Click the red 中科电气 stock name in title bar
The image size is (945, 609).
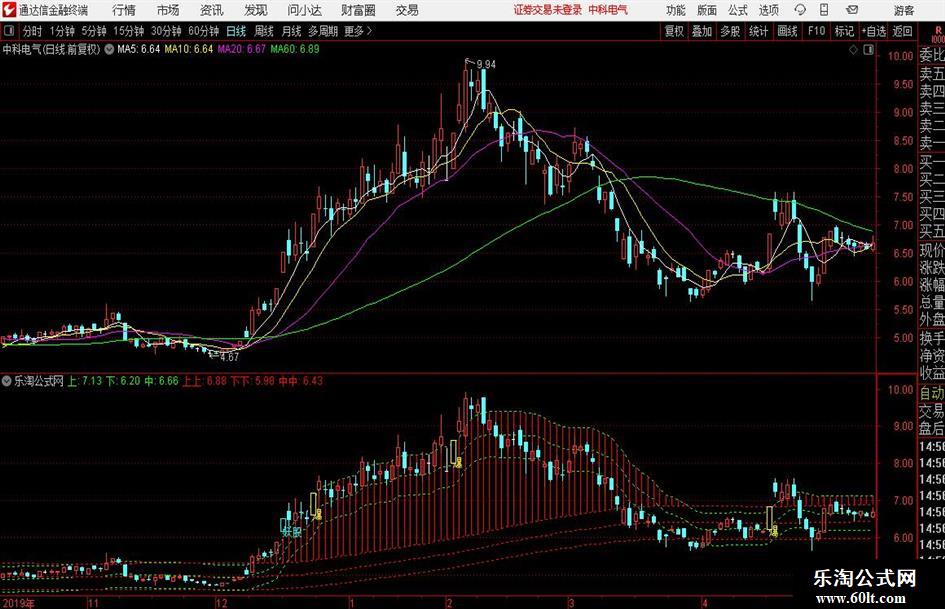tap(608, 10)
